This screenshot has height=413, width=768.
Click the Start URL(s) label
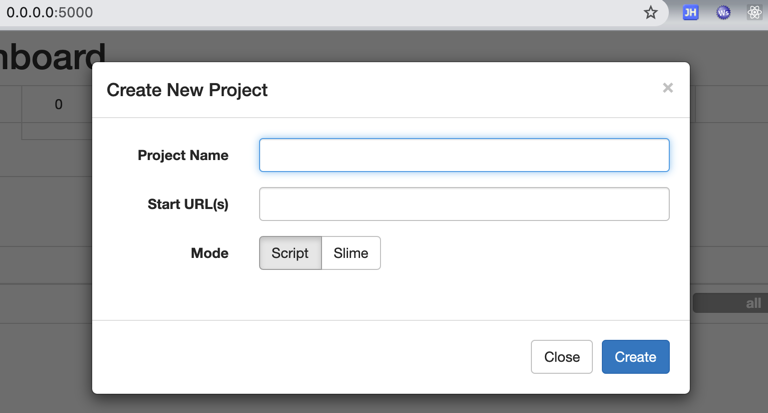pyautogui.click(x=188, y=204)
